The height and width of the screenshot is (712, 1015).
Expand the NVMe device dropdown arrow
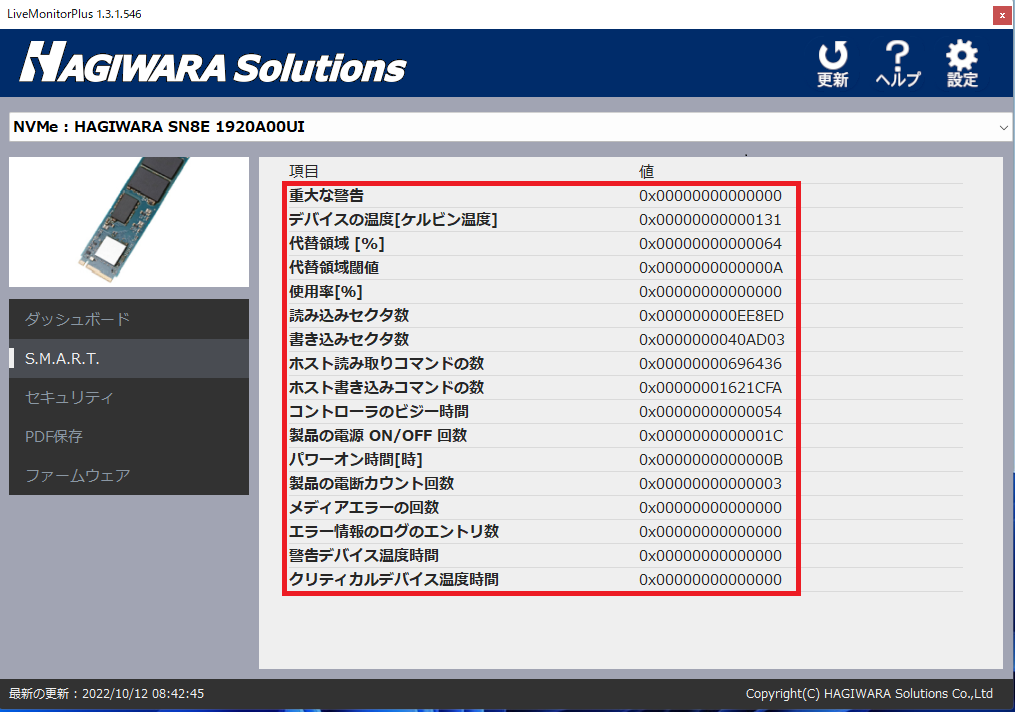(1003, 128)
